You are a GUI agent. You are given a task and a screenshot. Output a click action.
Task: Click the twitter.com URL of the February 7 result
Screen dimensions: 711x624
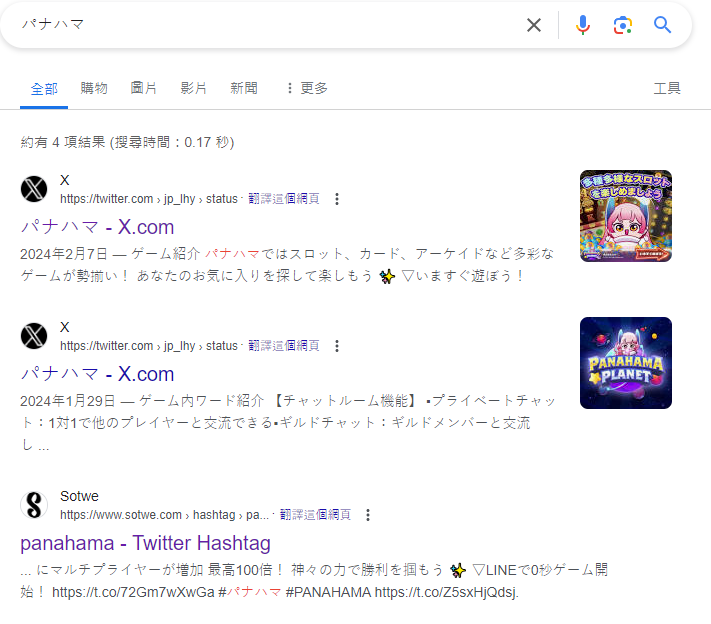point(149,199)
